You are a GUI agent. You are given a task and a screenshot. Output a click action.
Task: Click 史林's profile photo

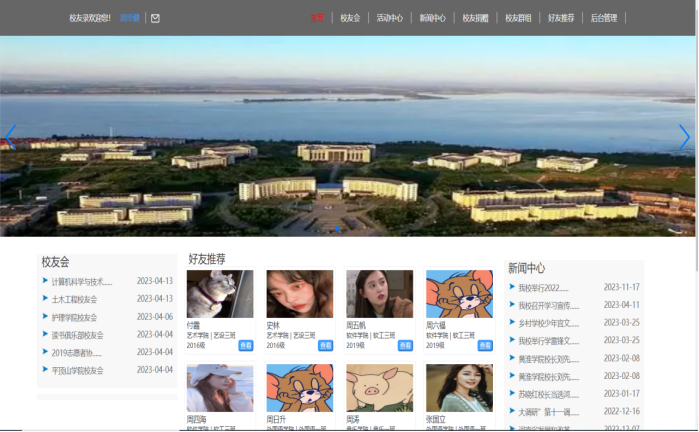300,294
